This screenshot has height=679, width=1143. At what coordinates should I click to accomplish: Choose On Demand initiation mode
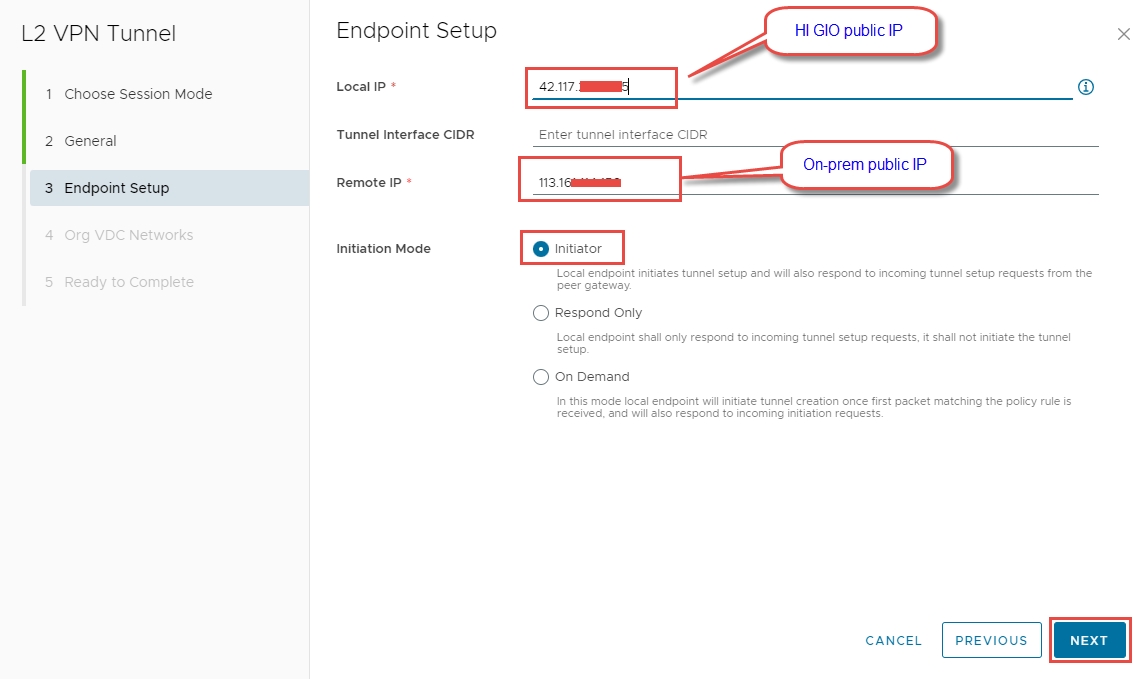tap(541, 377)
